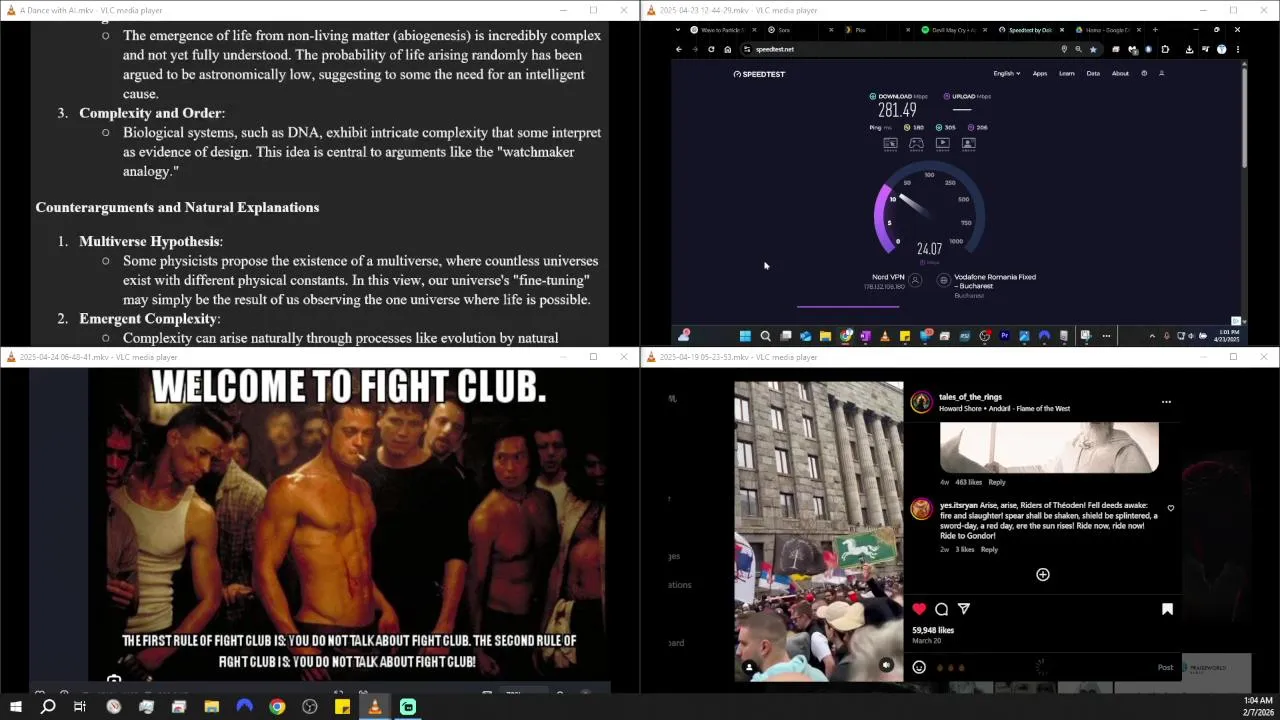1280x720 pixels.
Task: Like the yes.itsryan comment heart
Action: click(1170, 508)
